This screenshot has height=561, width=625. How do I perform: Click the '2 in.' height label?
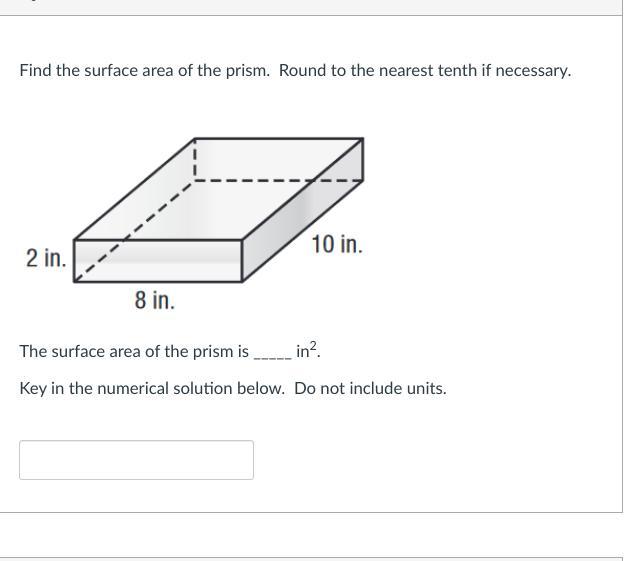[x=46, y=258]
